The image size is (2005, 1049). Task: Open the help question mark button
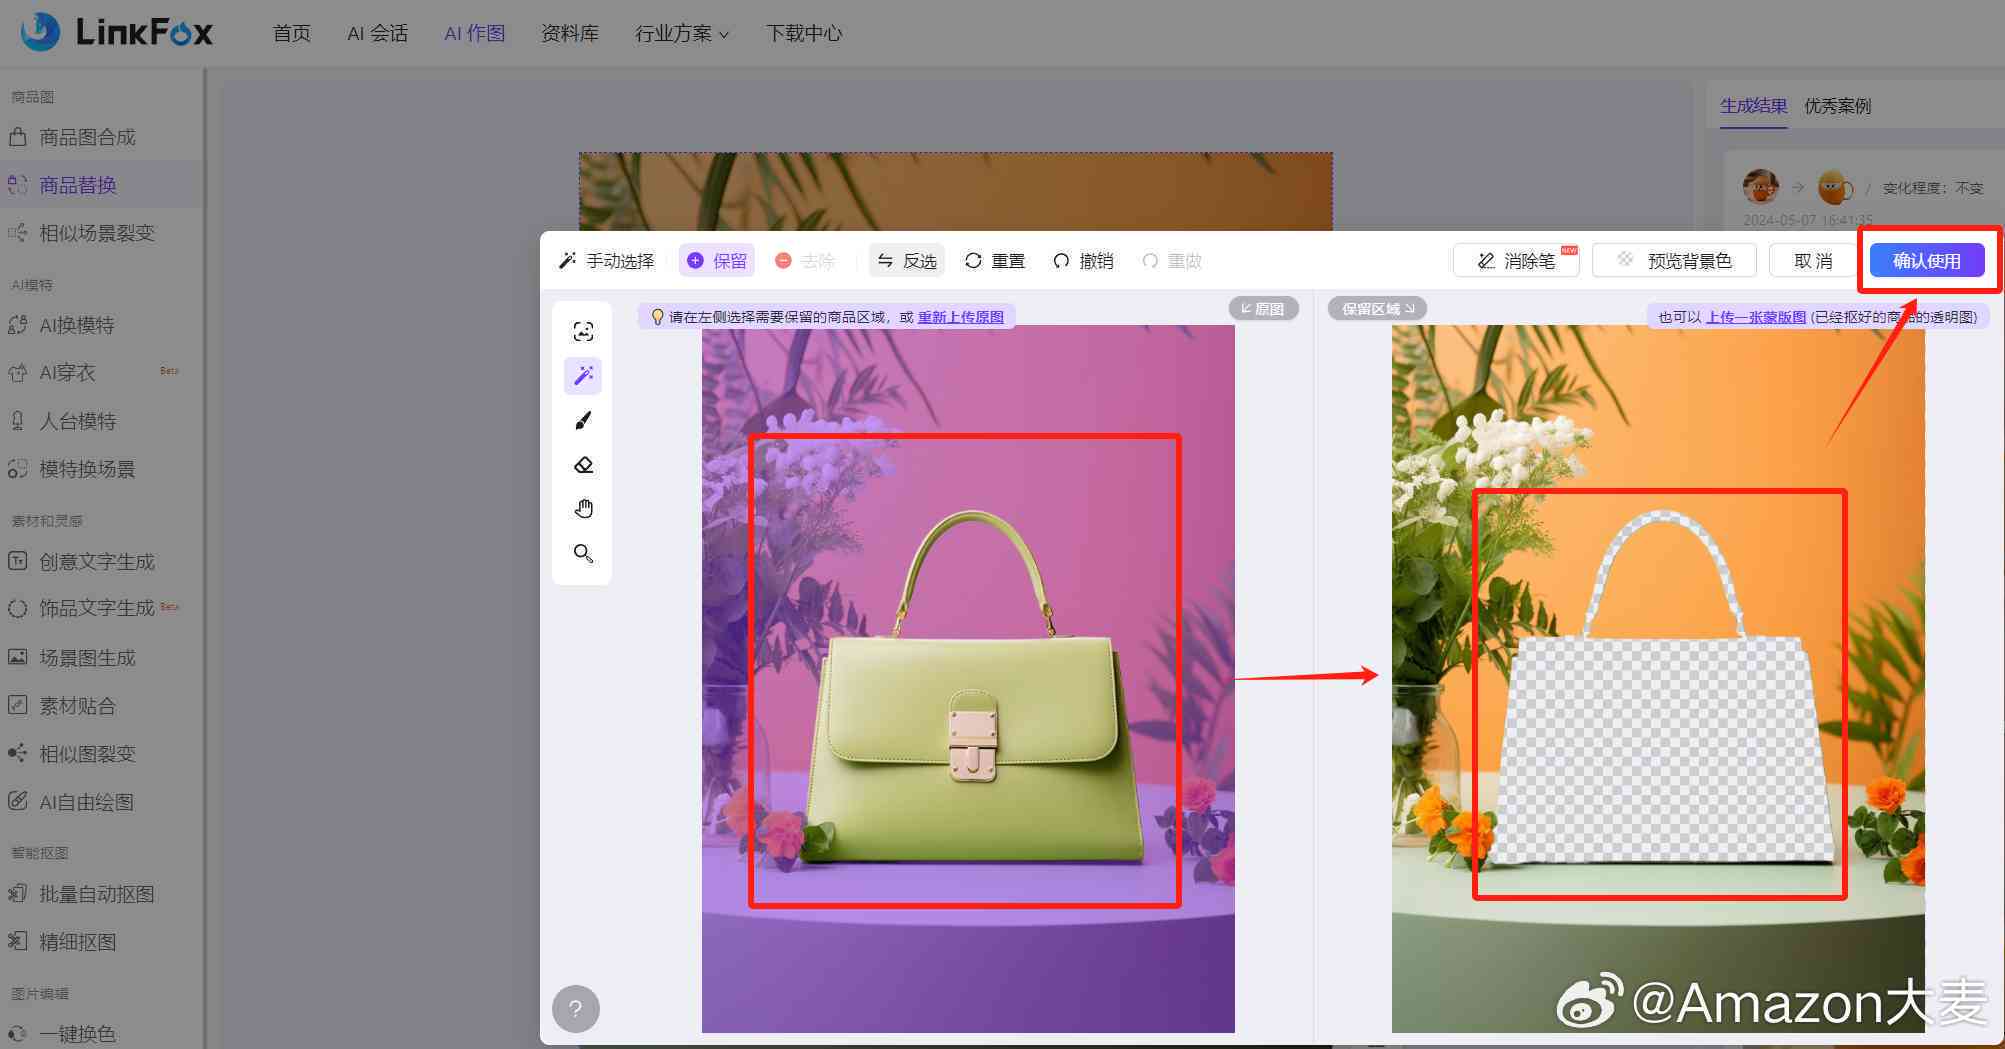(x=576, y=1008)
